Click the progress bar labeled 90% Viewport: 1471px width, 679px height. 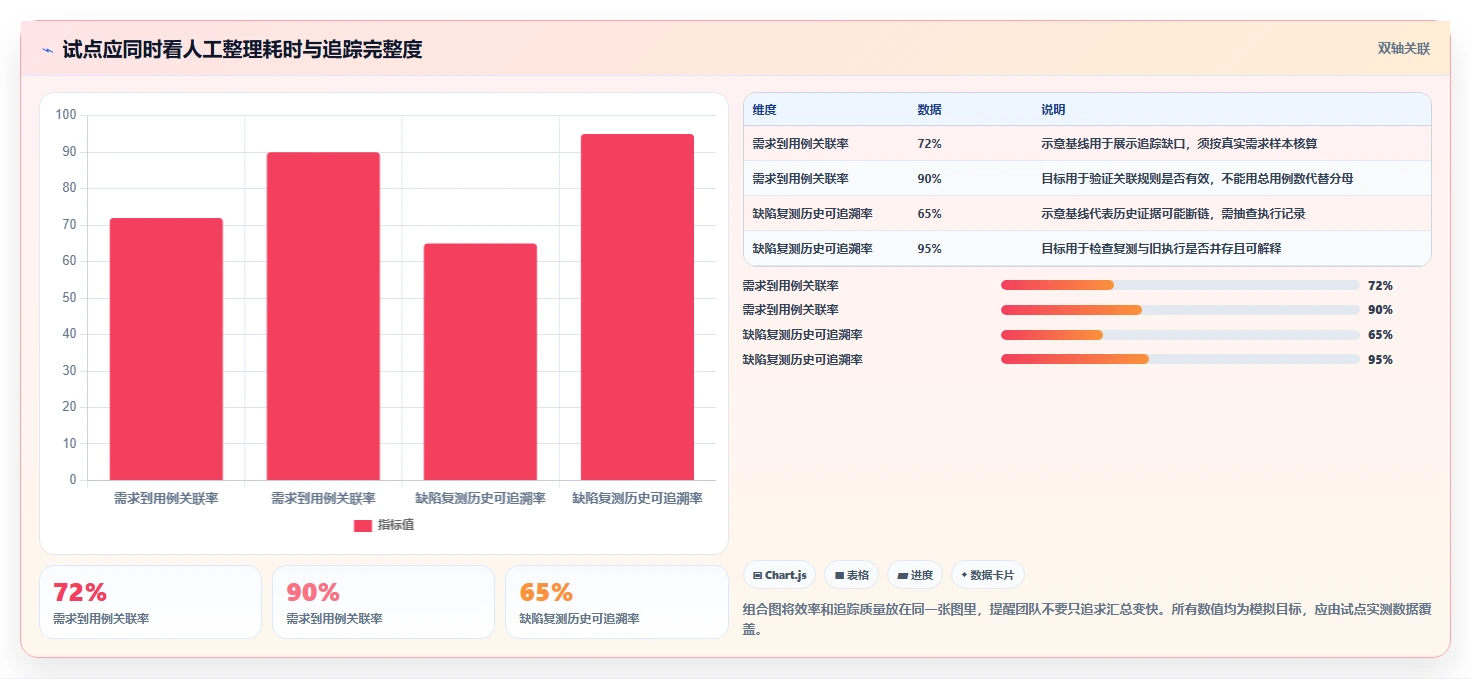pyautogui.click(x=1180, y=310)
